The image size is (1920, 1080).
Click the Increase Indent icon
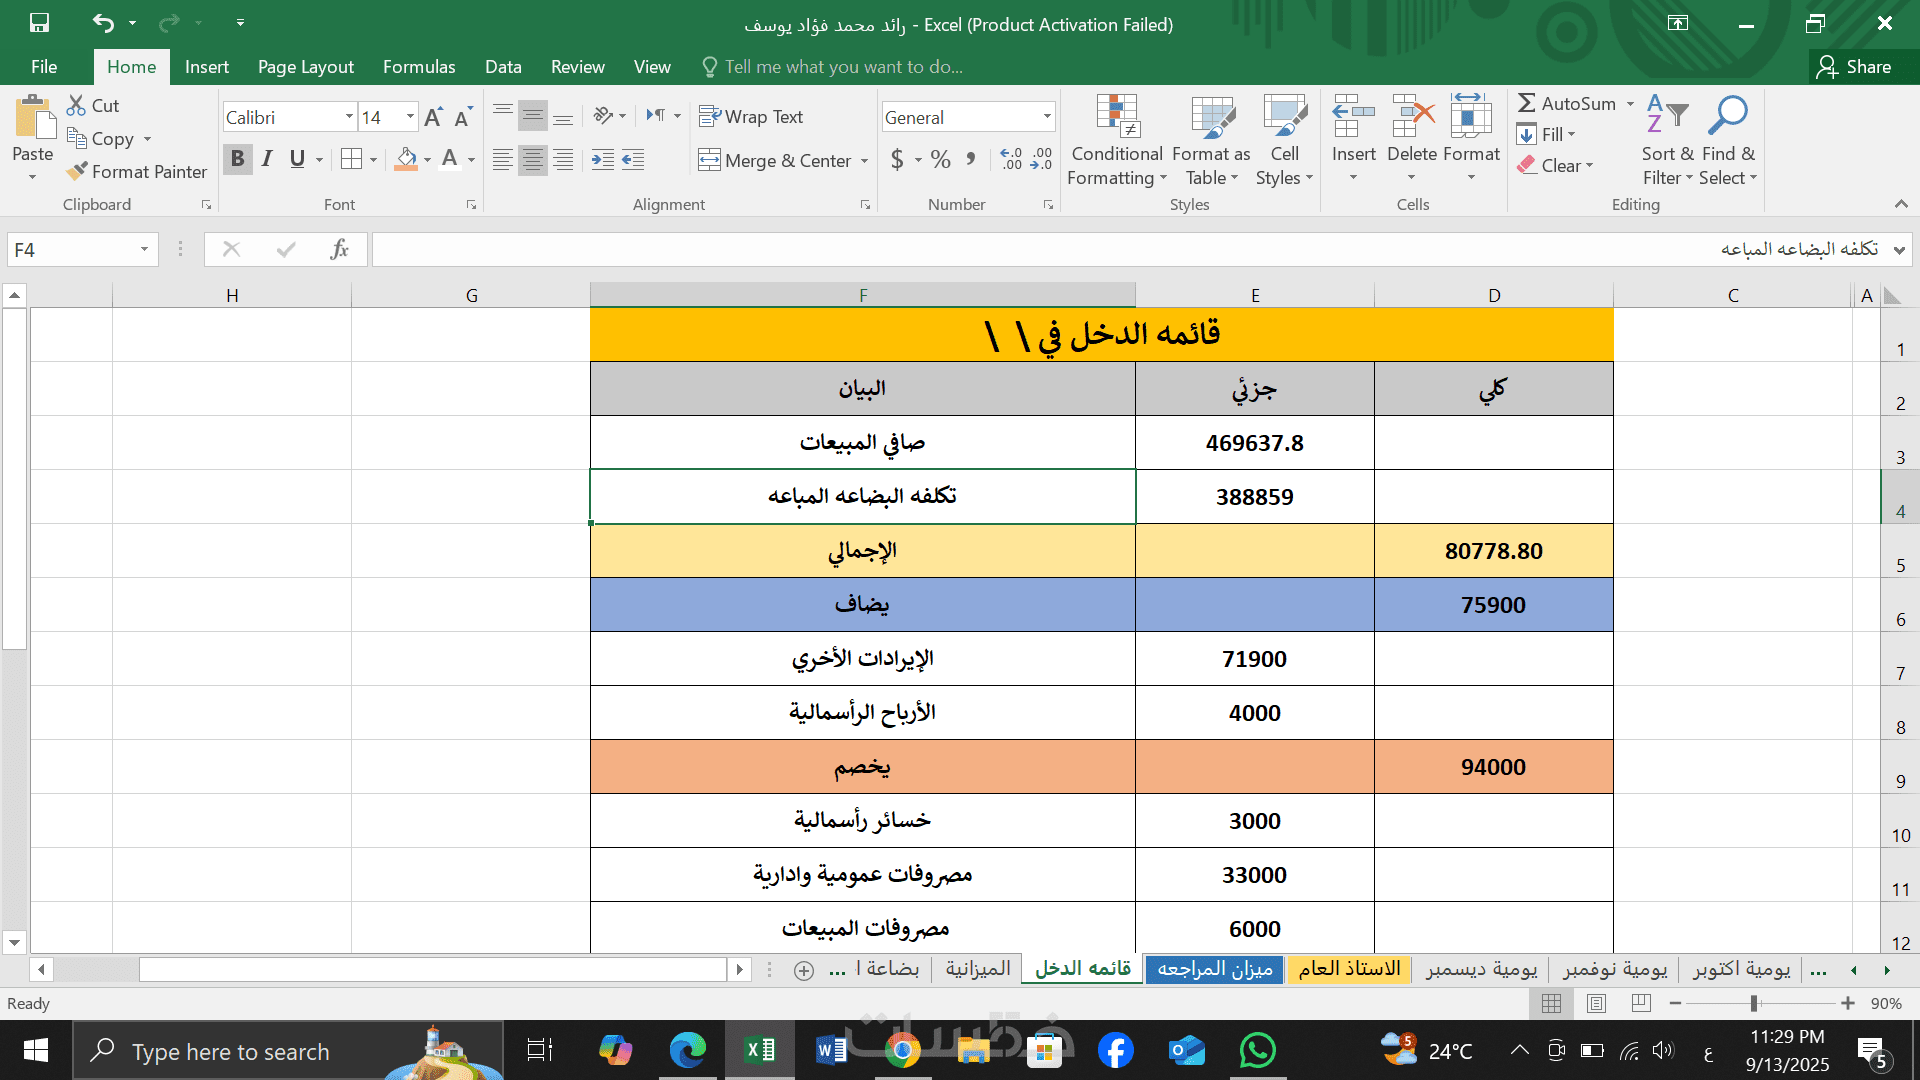click(x=603, y=160)
